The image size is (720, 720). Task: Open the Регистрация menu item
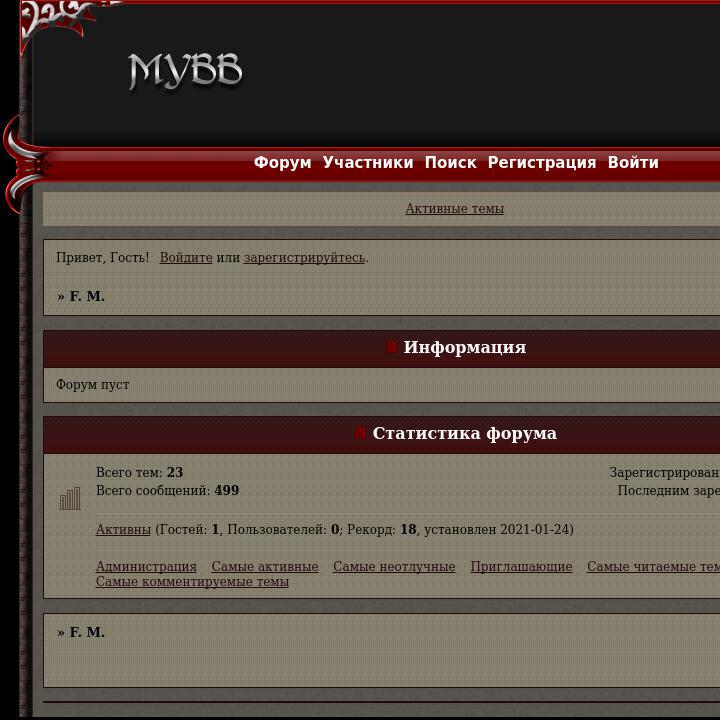542,163
